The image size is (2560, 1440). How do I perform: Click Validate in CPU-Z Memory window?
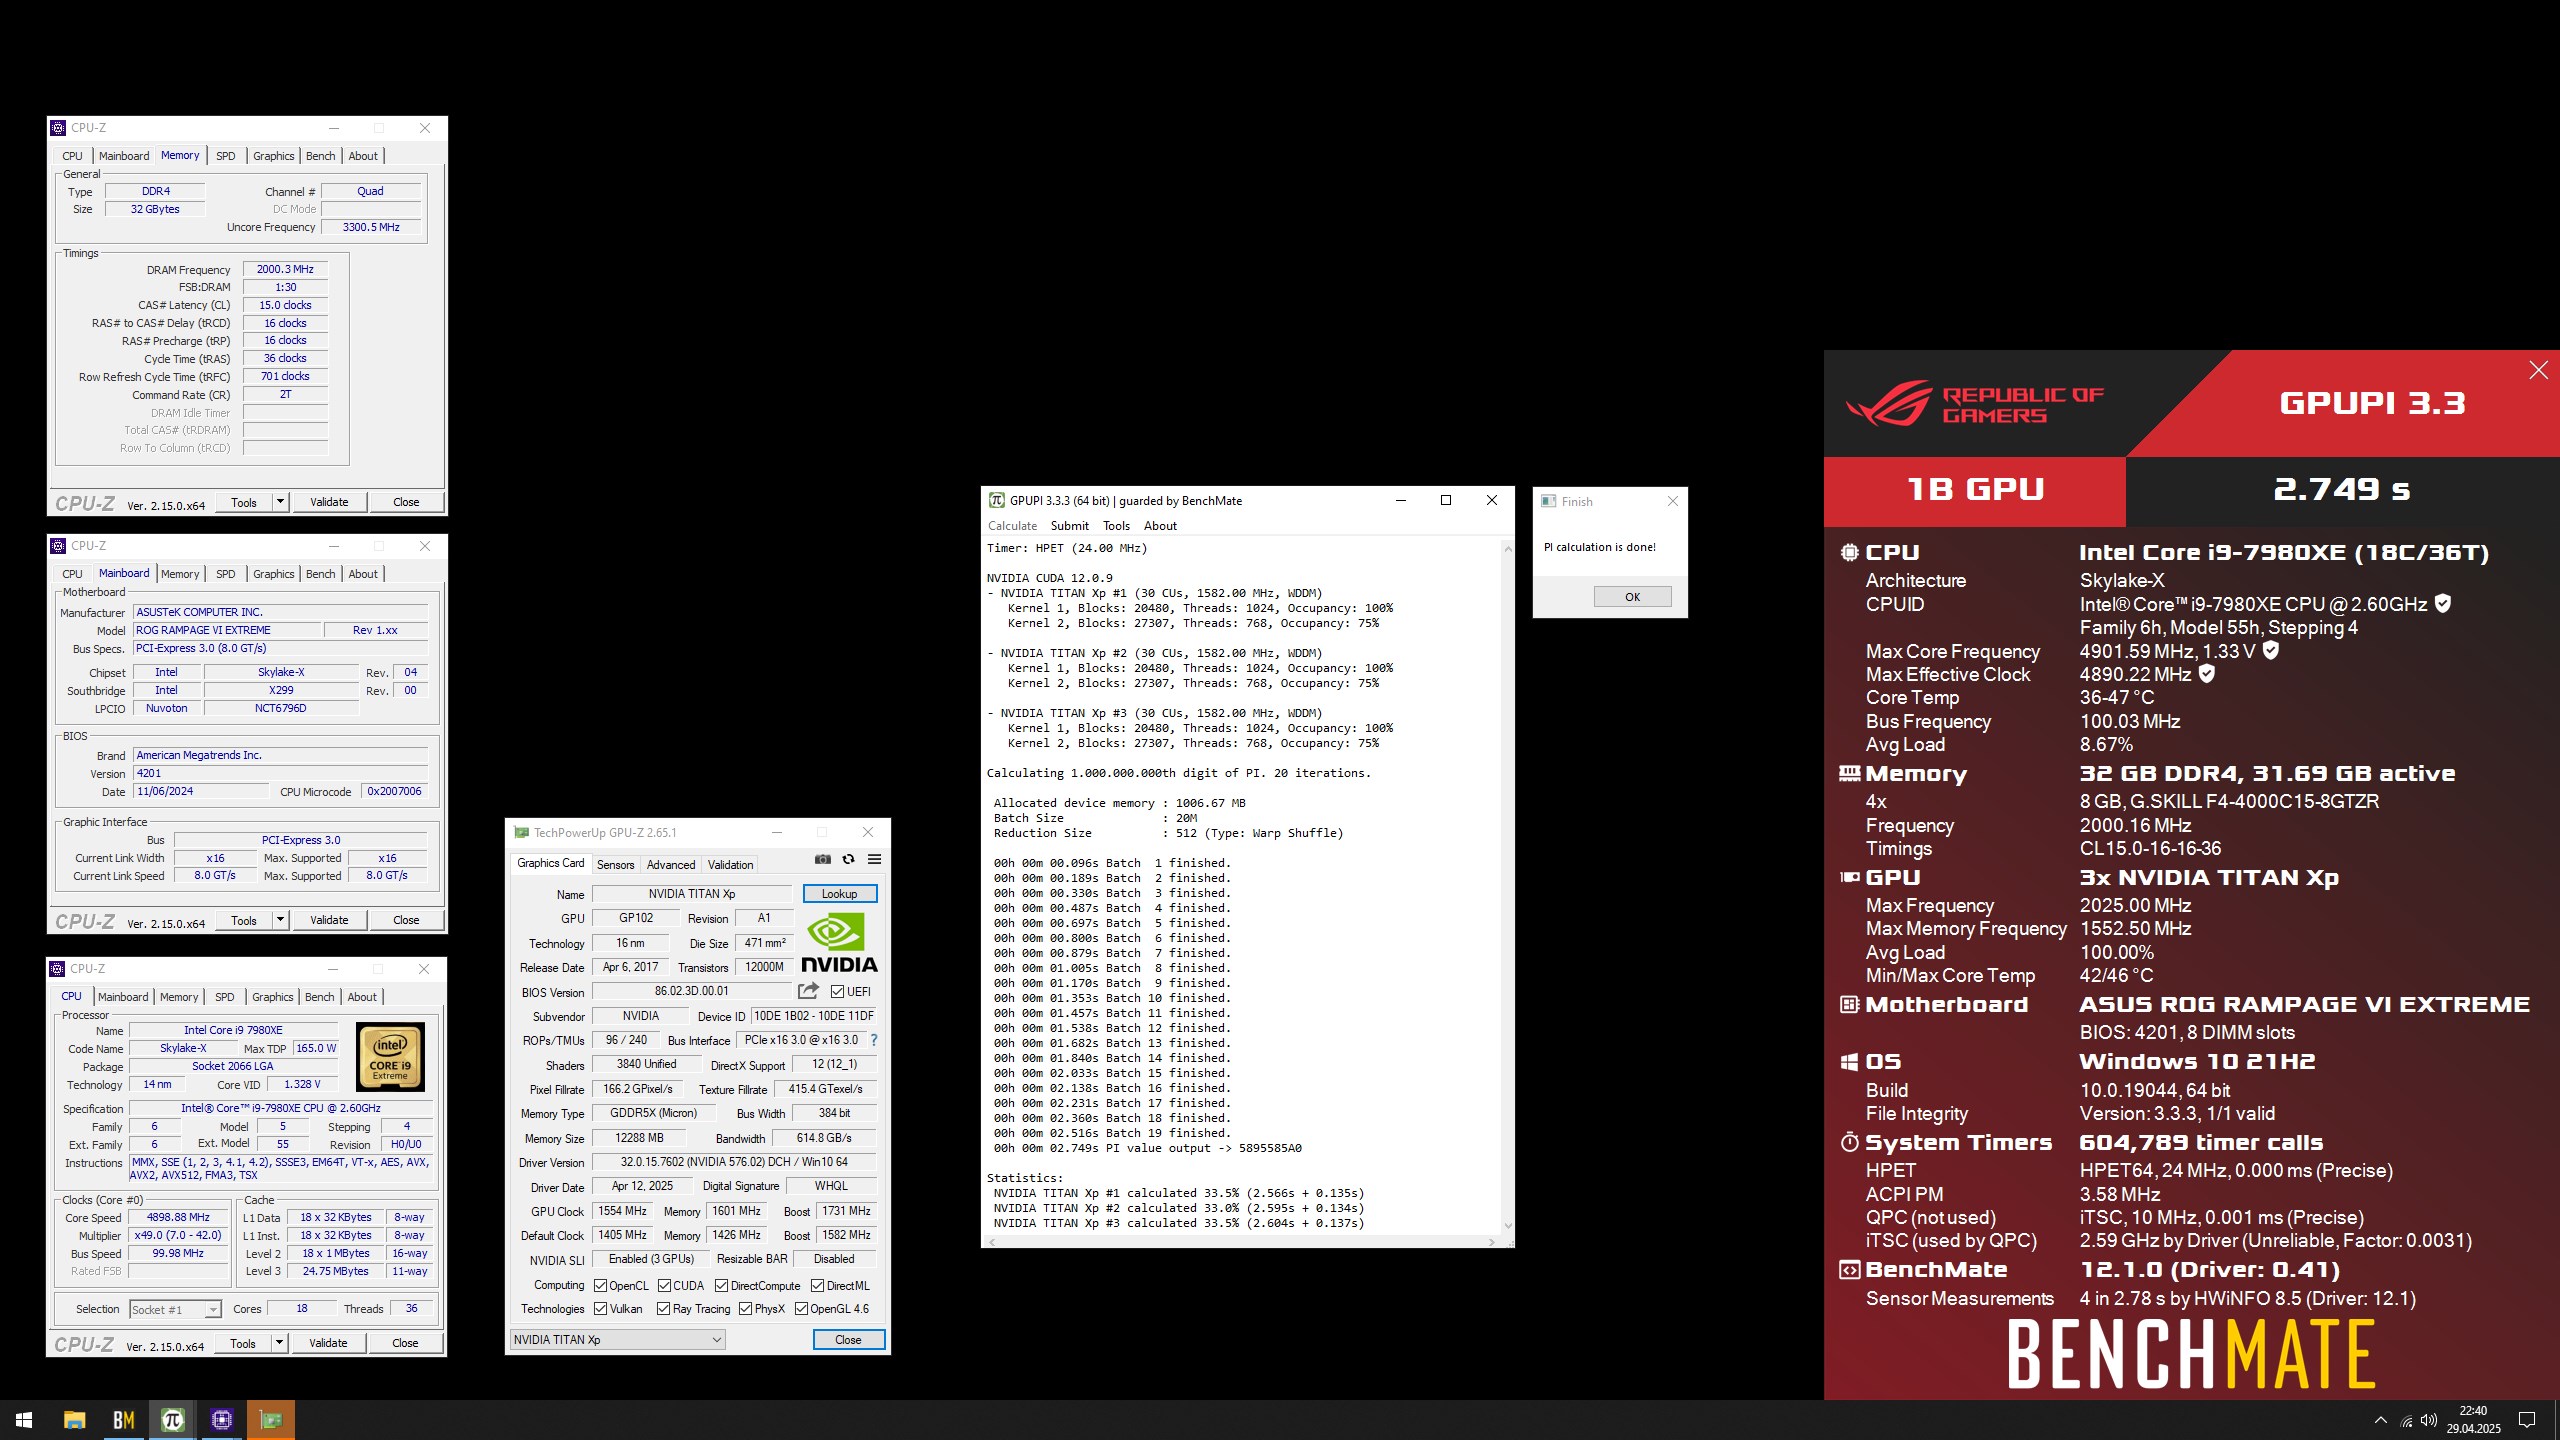329,502
